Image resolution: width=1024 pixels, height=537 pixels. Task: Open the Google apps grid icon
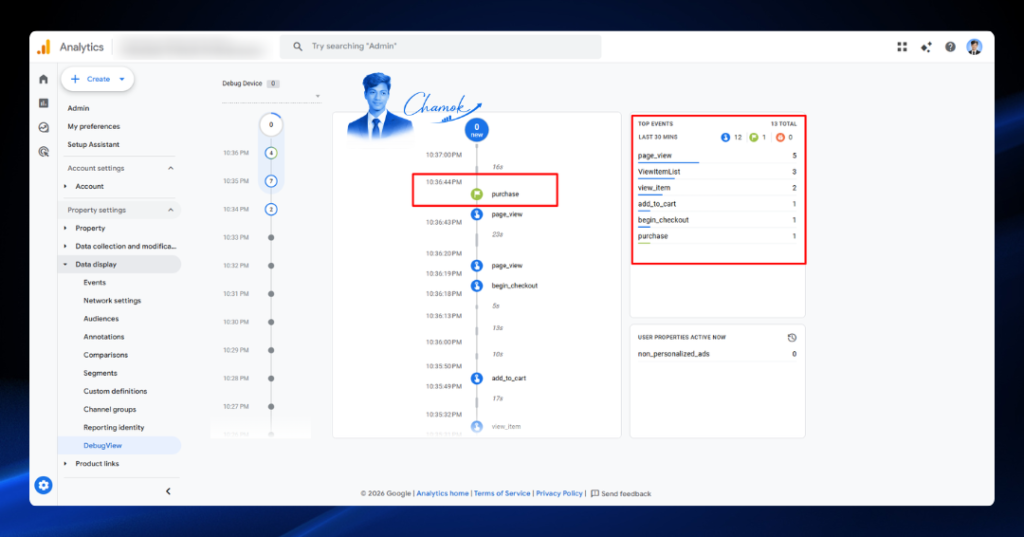click(902, 47)
